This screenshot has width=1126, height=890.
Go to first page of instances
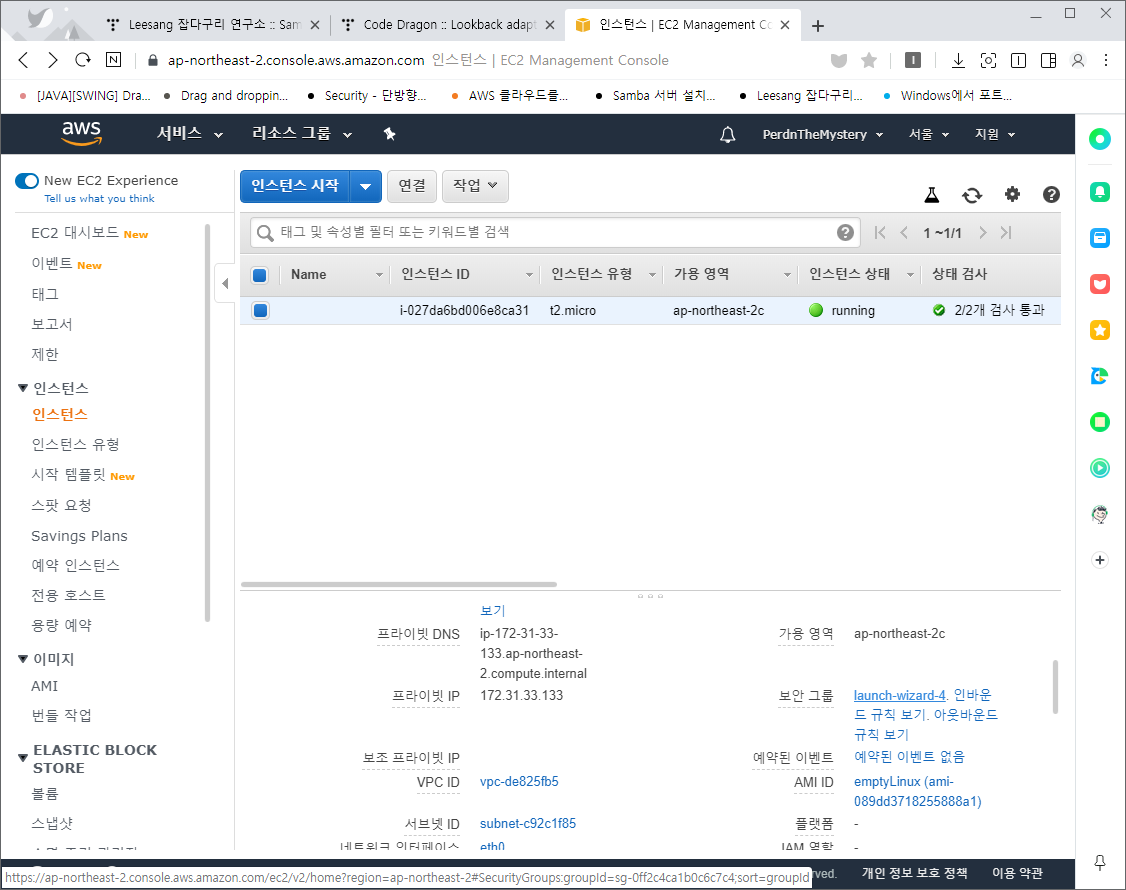click(880, 232)
